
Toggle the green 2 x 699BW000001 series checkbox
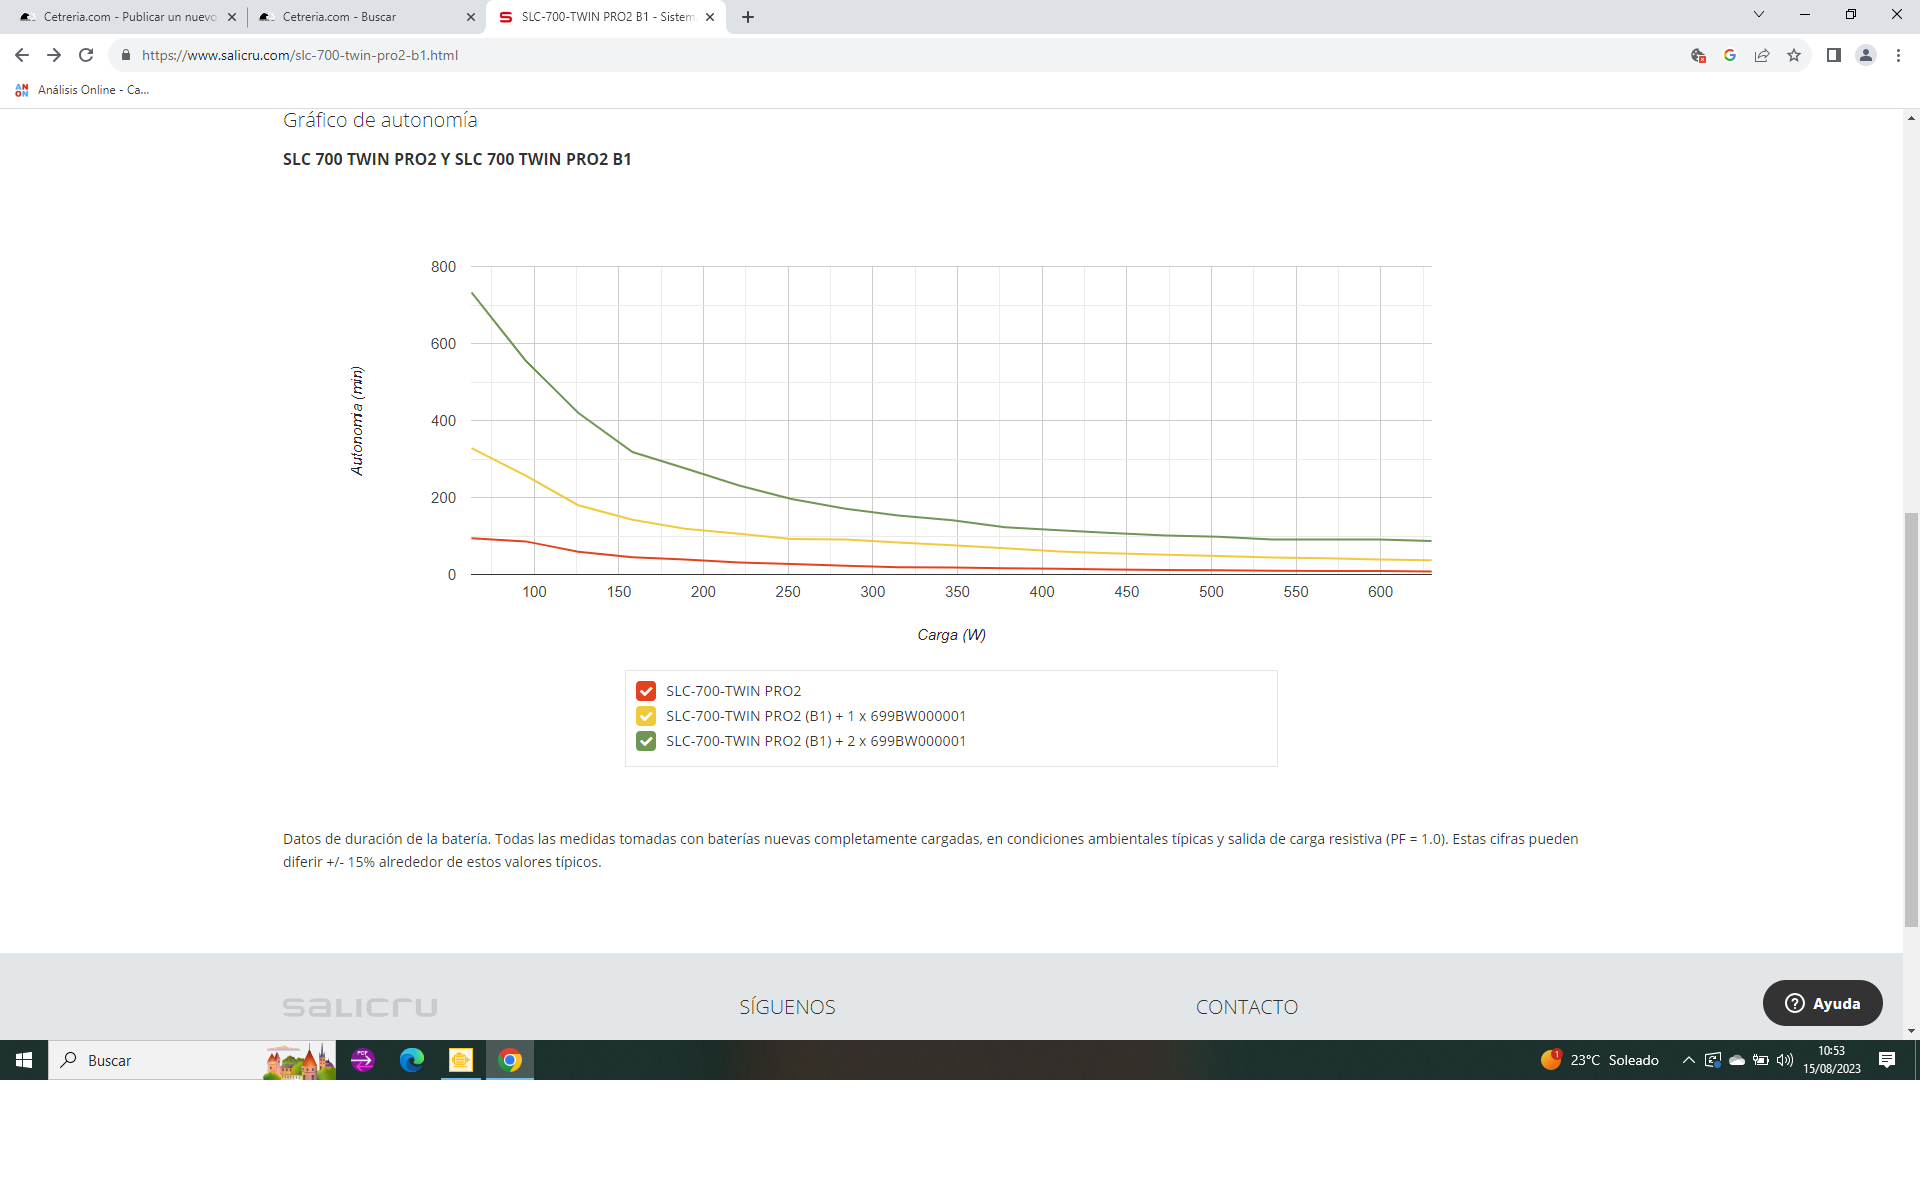646,741
